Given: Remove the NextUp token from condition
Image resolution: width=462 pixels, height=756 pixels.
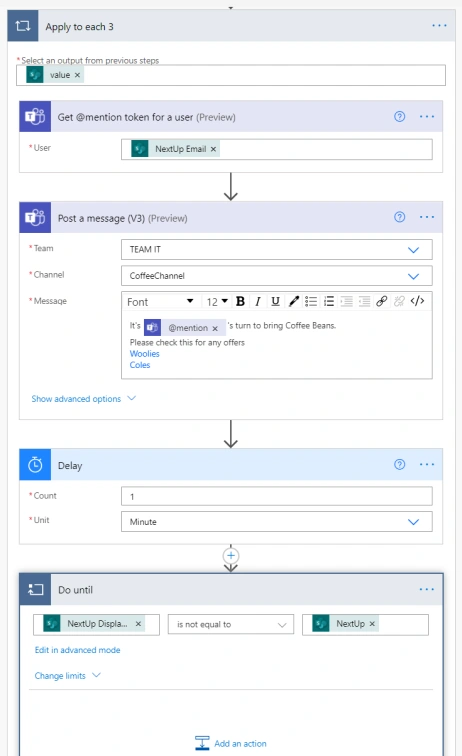Looking at the screenshot, I should click(372, 624).
